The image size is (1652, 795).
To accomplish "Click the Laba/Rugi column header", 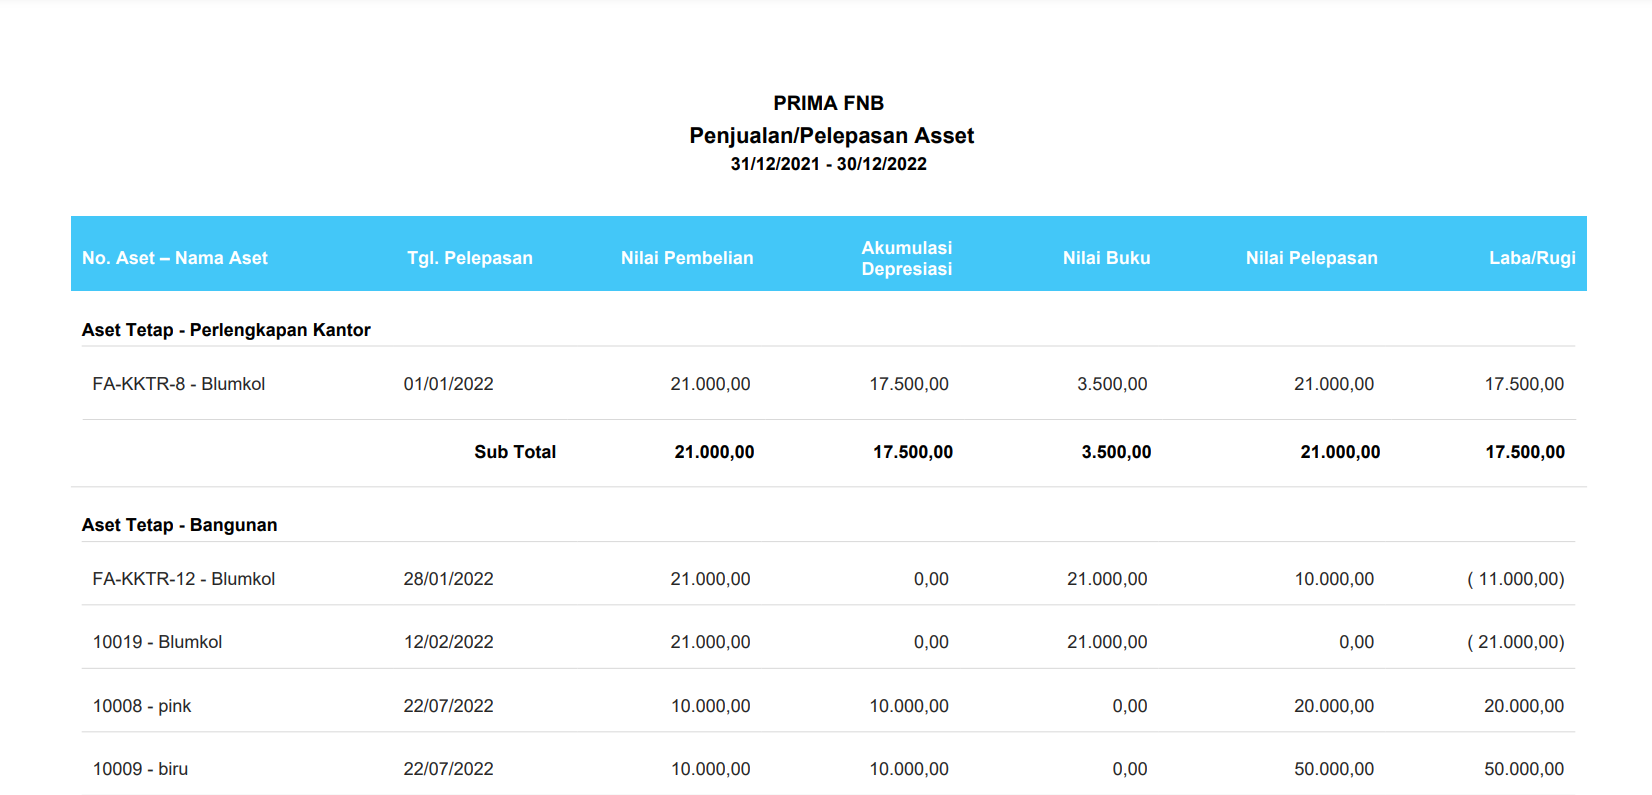I will coord(1531,258).
